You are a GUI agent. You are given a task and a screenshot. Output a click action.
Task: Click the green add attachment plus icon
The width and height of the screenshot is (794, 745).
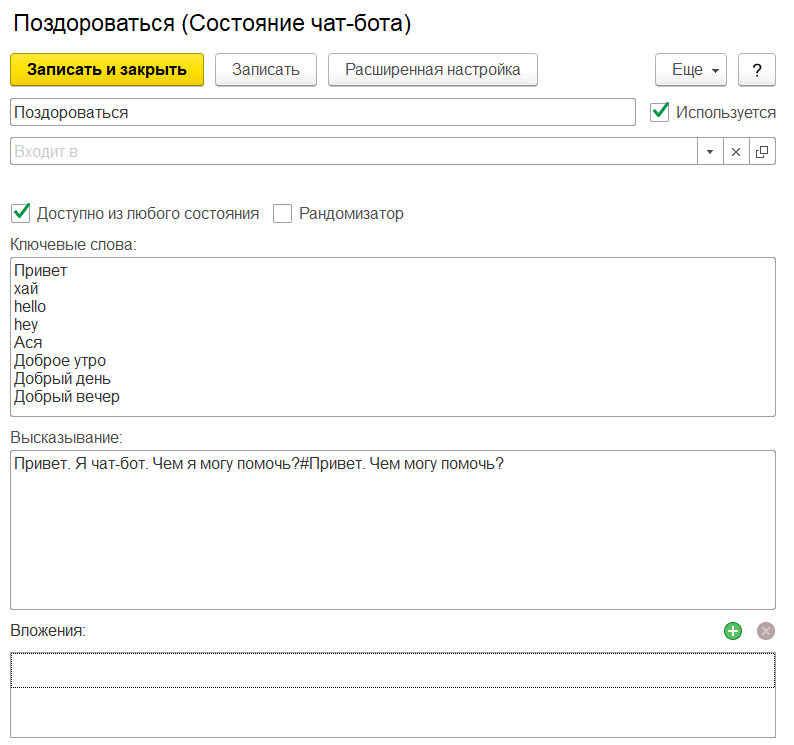coord(733,631)
